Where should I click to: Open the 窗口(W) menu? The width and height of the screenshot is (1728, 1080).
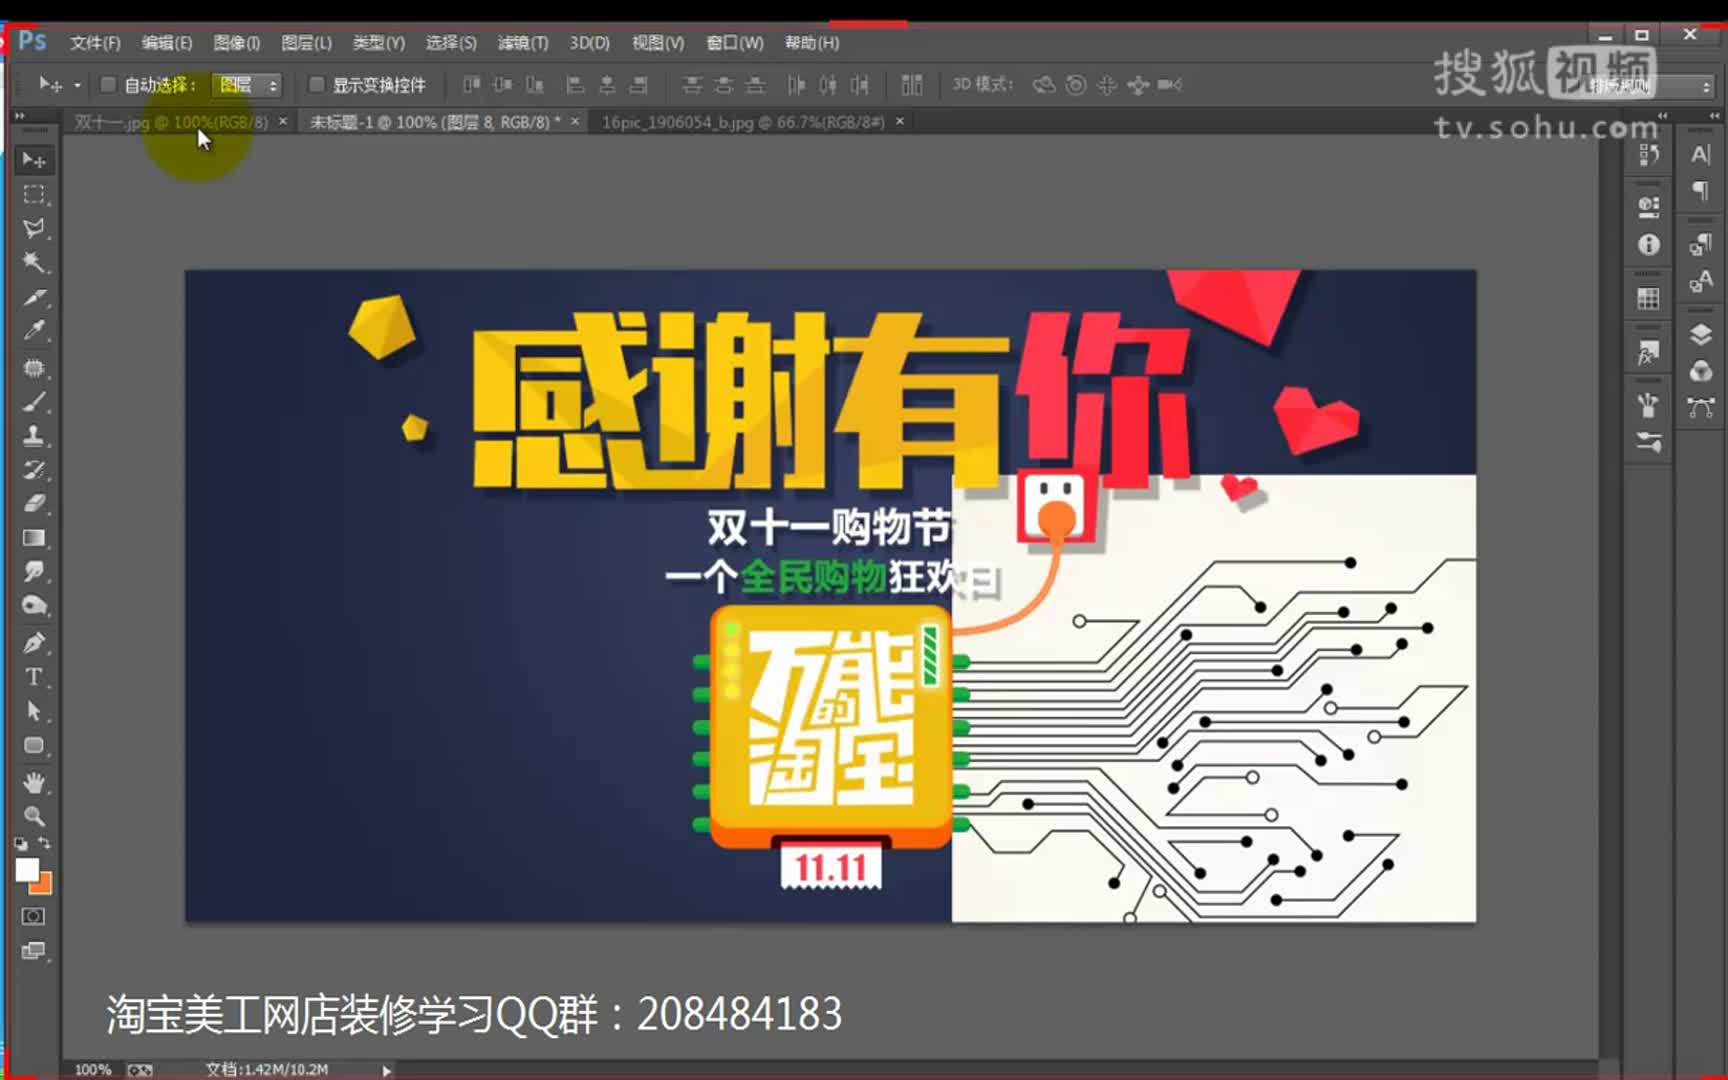click(735, 43)
